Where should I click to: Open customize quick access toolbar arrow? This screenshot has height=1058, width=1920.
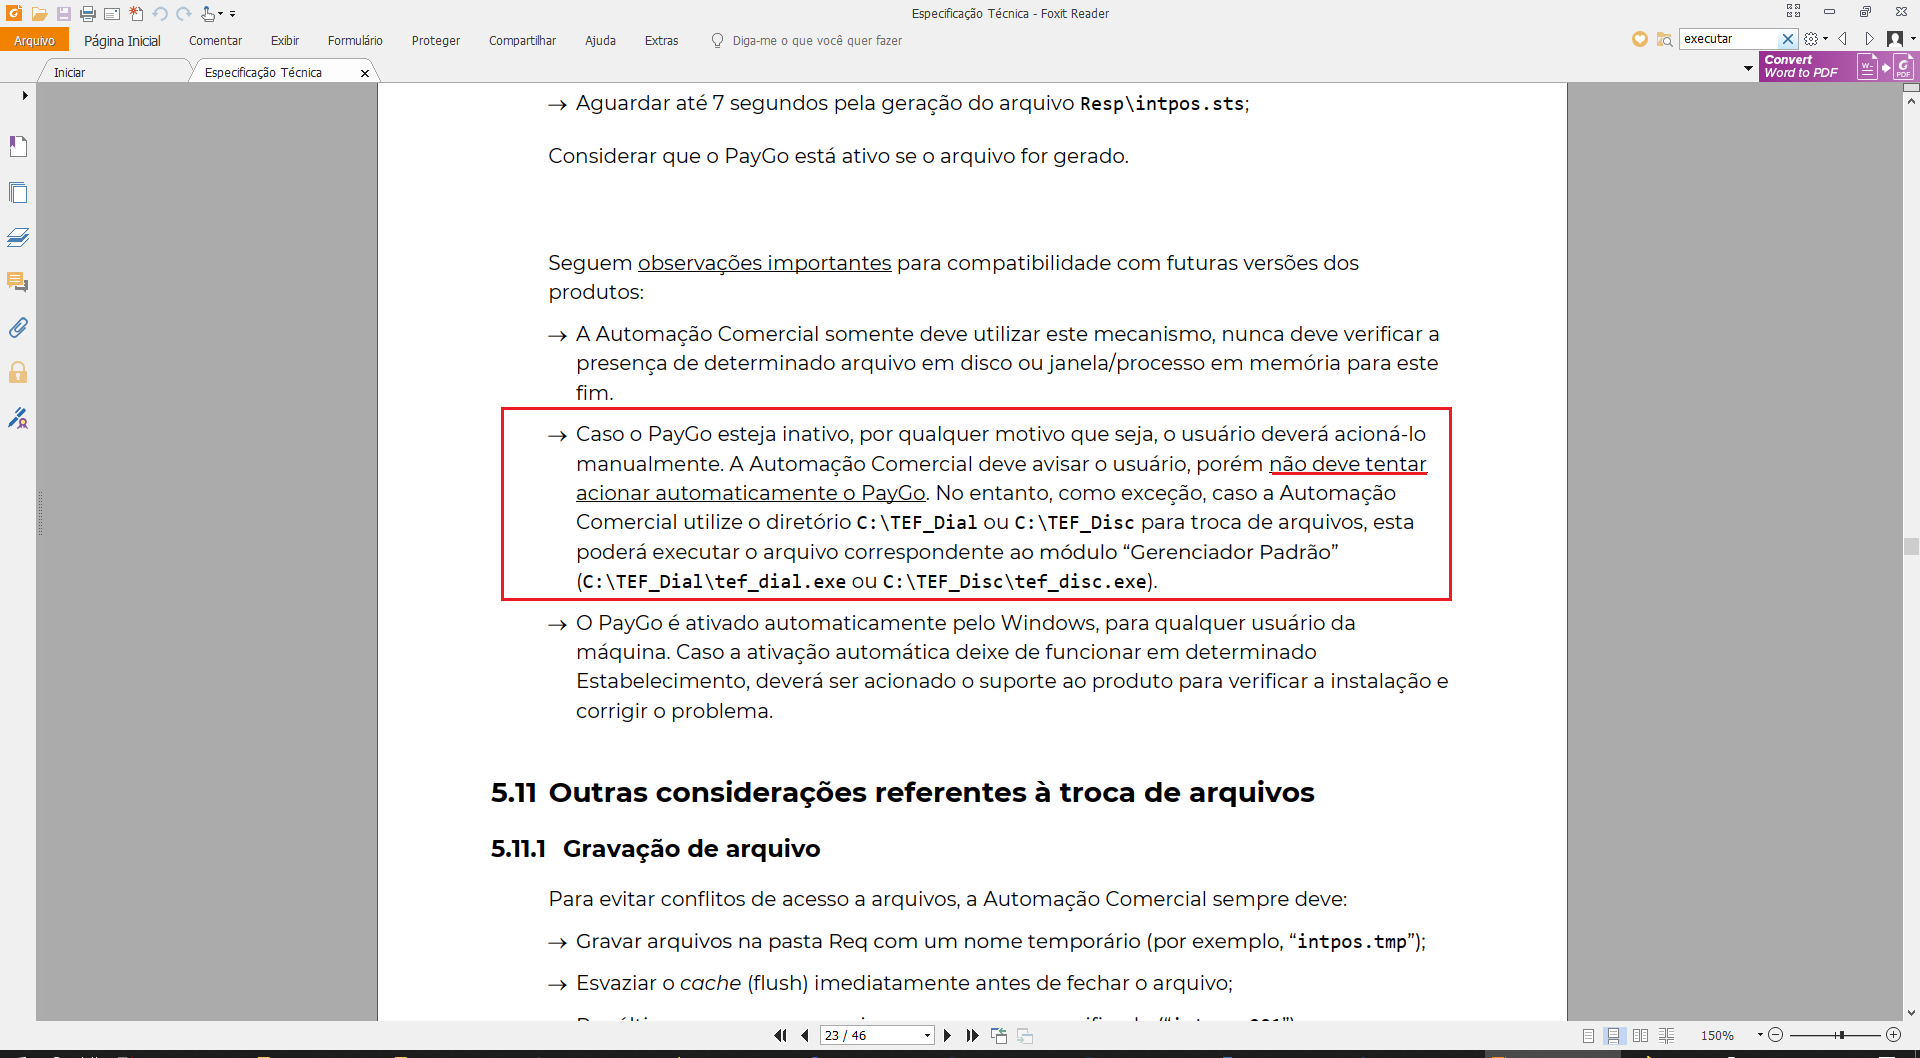point(233,14)
